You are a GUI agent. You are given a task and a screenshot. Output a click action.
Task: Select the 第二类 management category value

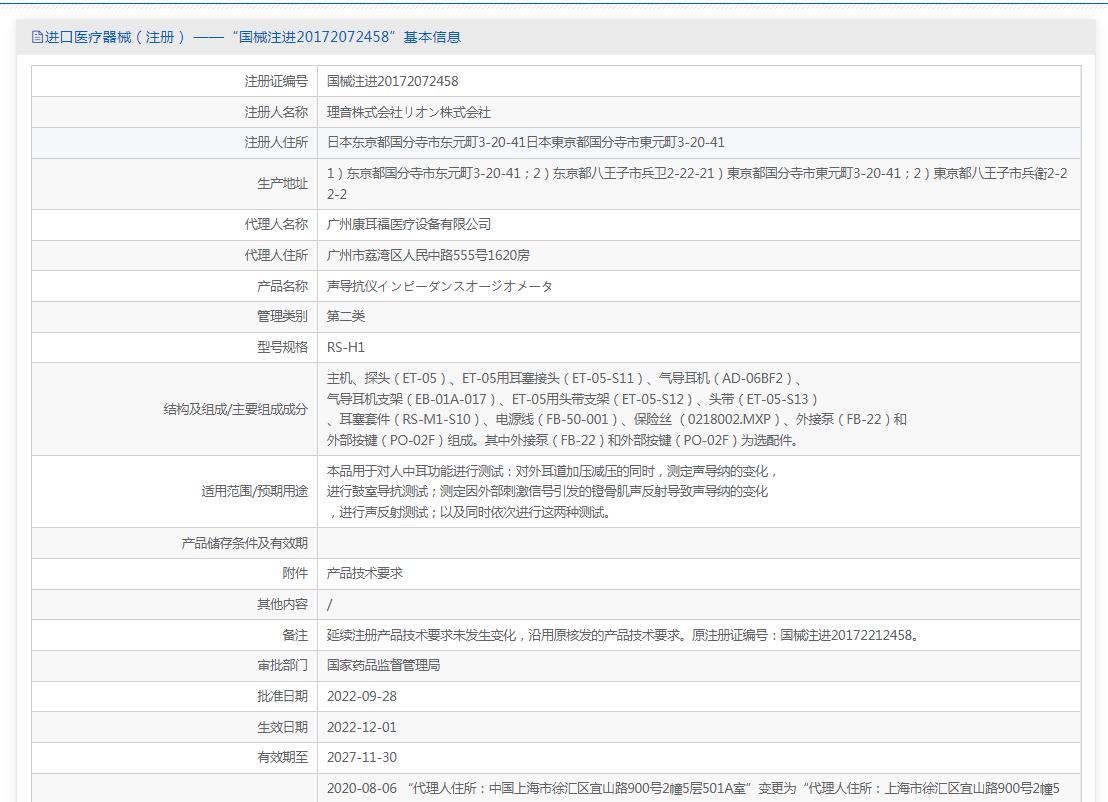tap(346, 316)
